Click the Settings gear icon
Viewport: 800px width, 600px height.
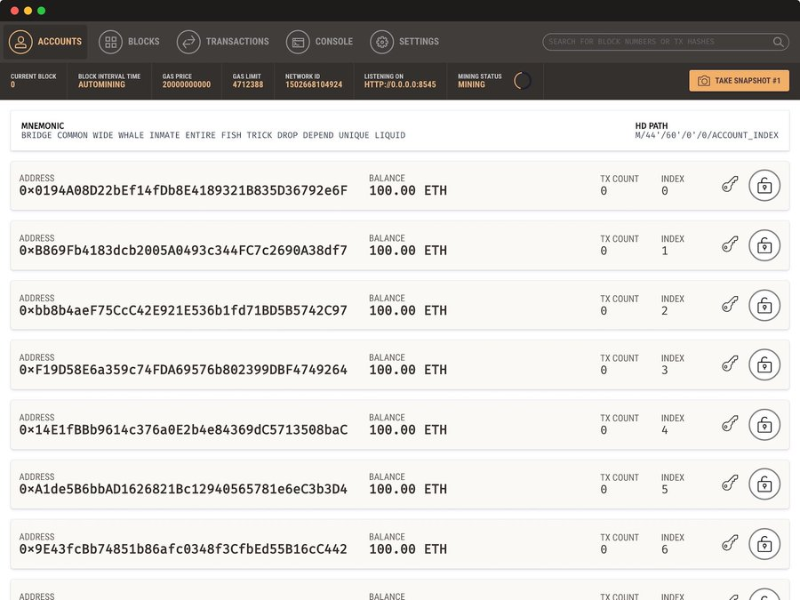380,42
